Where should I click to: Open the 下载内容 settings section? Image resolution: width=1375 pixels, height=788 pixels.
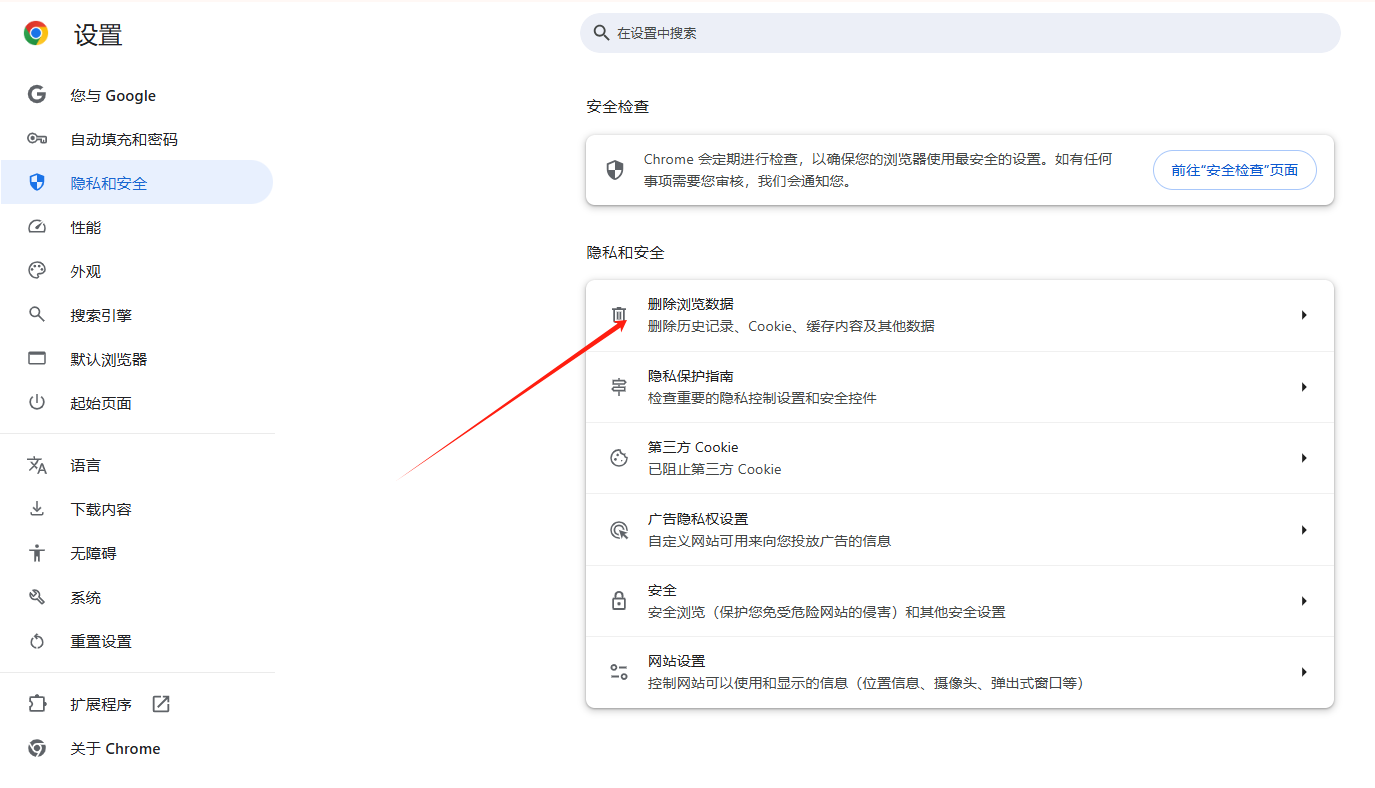tap(137, 509)
